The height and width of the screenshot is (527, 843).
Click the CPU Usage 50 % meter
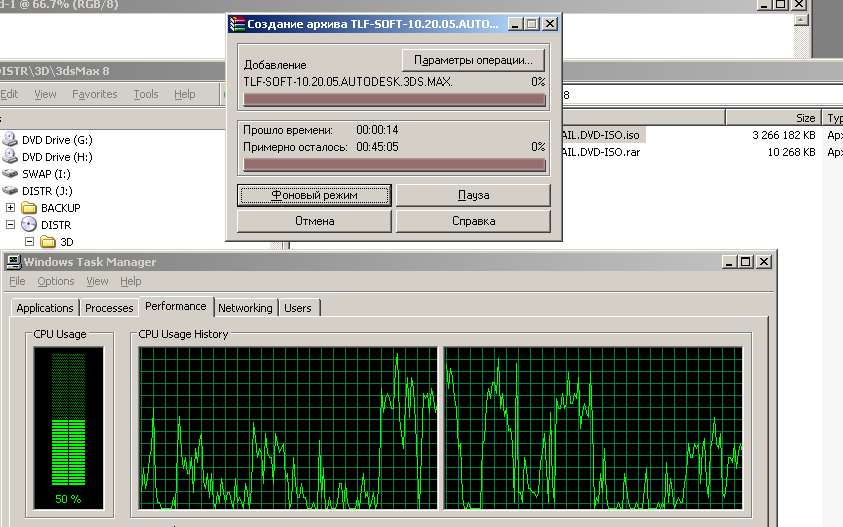[x=68, y=428]
